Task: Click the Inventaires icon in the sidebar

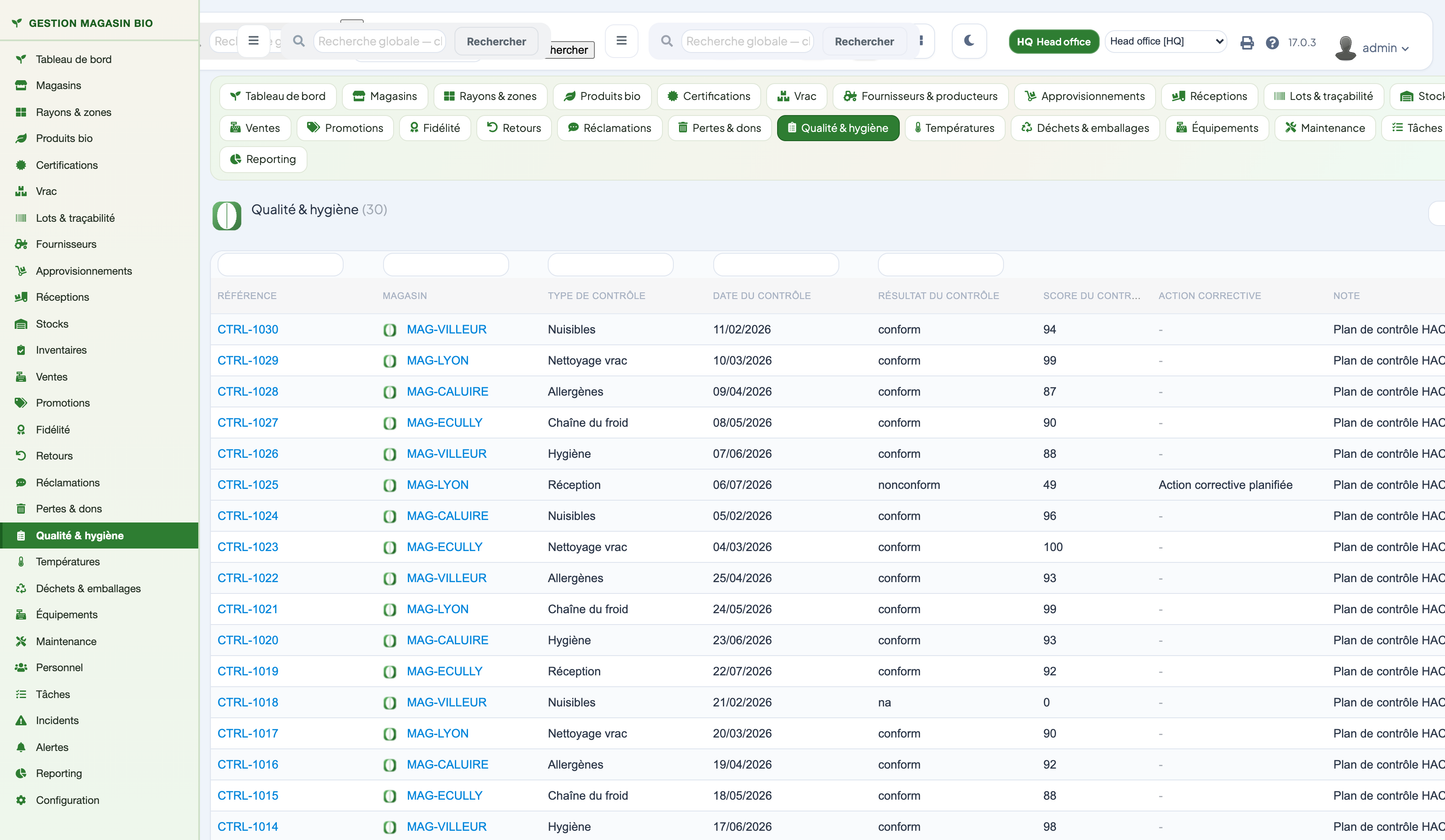Action: pos(21,350)
